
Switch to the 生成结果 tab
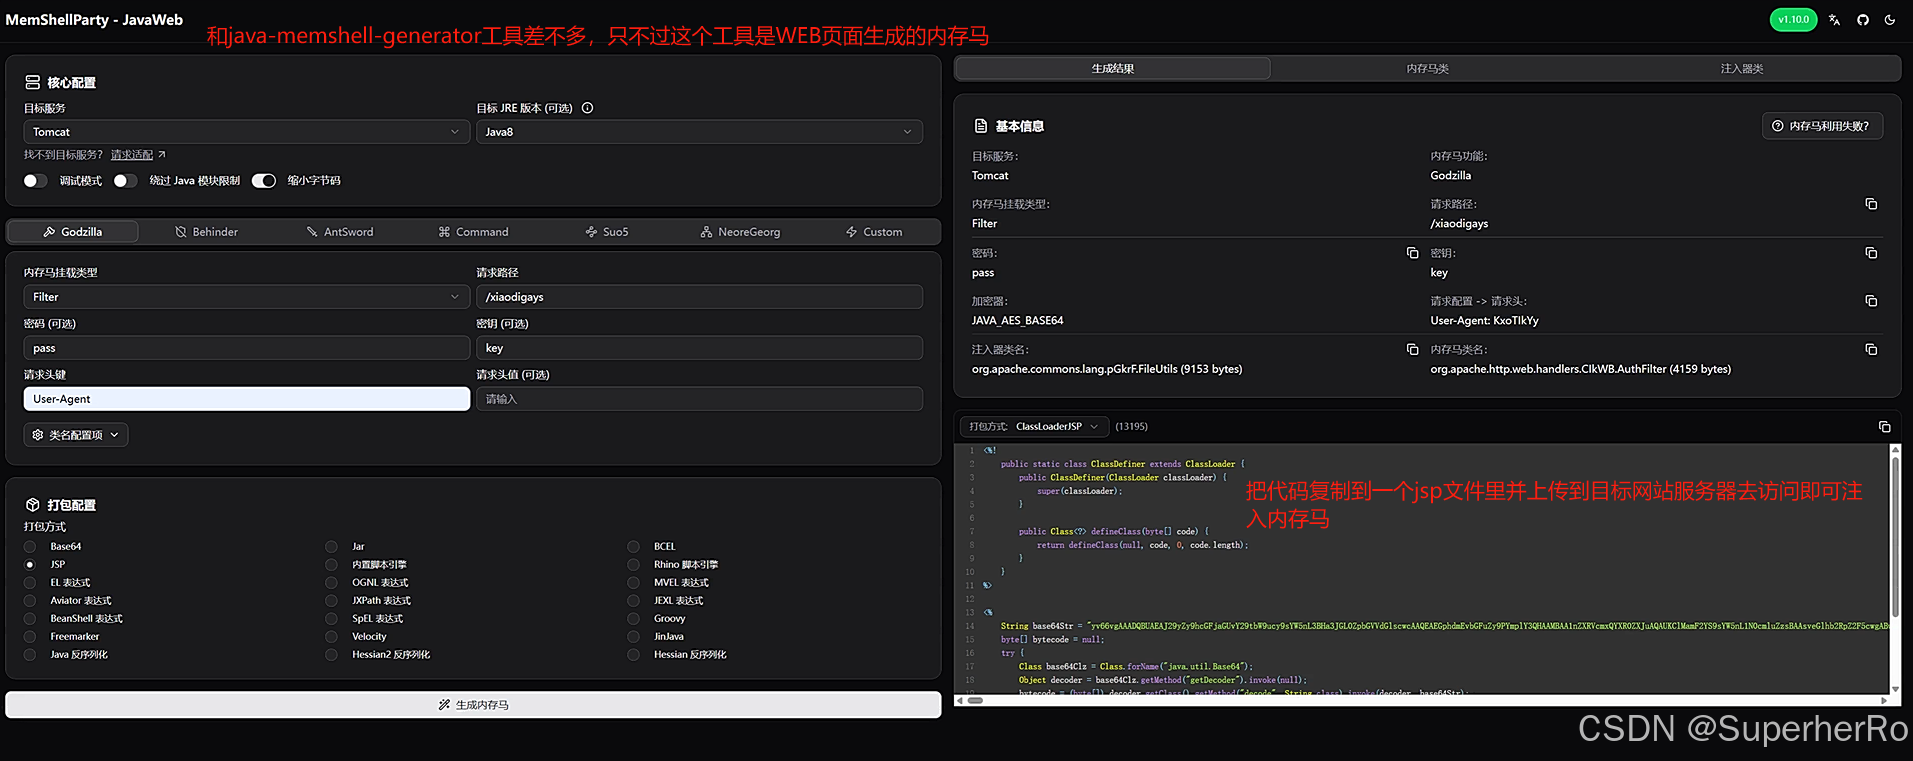coord(1113,68)
